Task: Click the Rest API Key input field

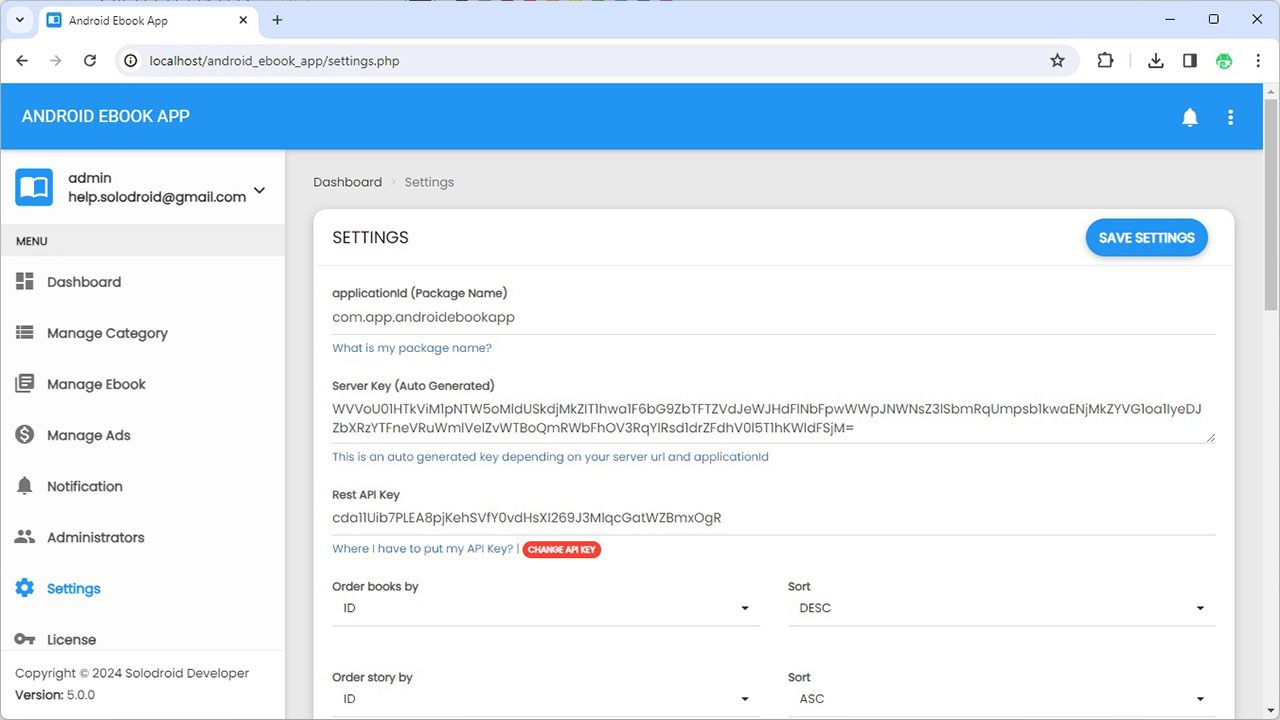Action: coord(773,518)
